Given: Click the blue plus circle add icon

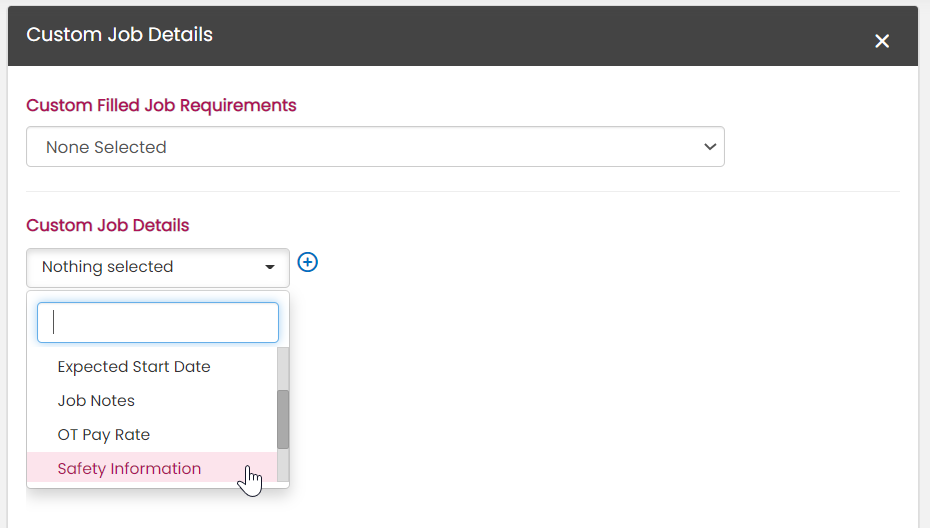Looking at the screenshot, I should point(308,262).
